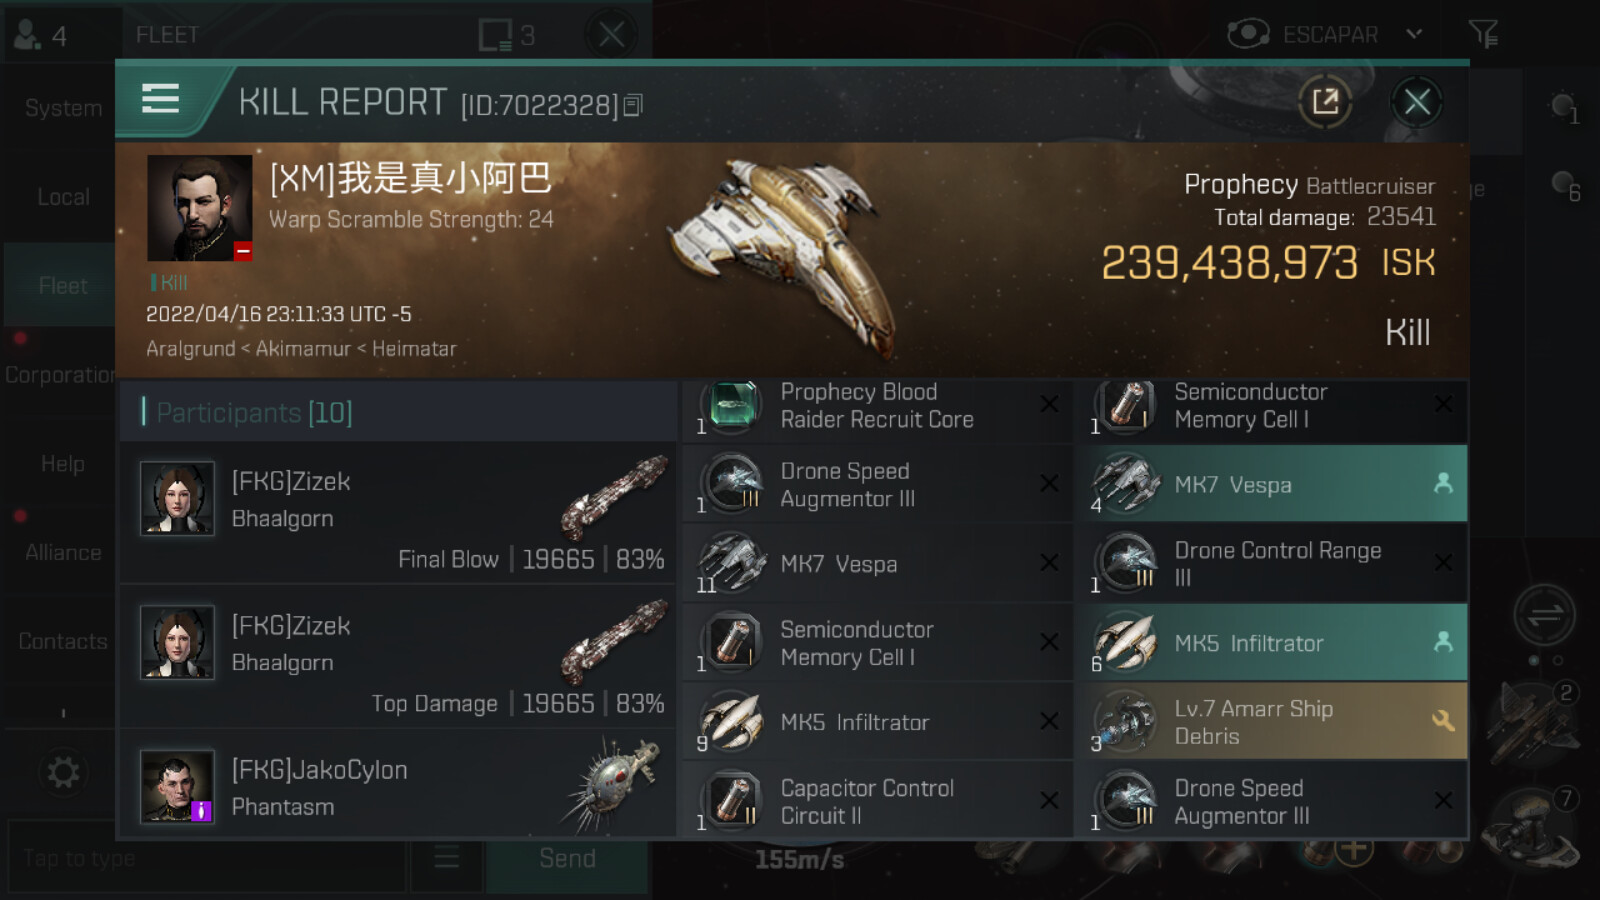The image size is (1600, 900).
Task: Send the chat message
Action: 567,858
